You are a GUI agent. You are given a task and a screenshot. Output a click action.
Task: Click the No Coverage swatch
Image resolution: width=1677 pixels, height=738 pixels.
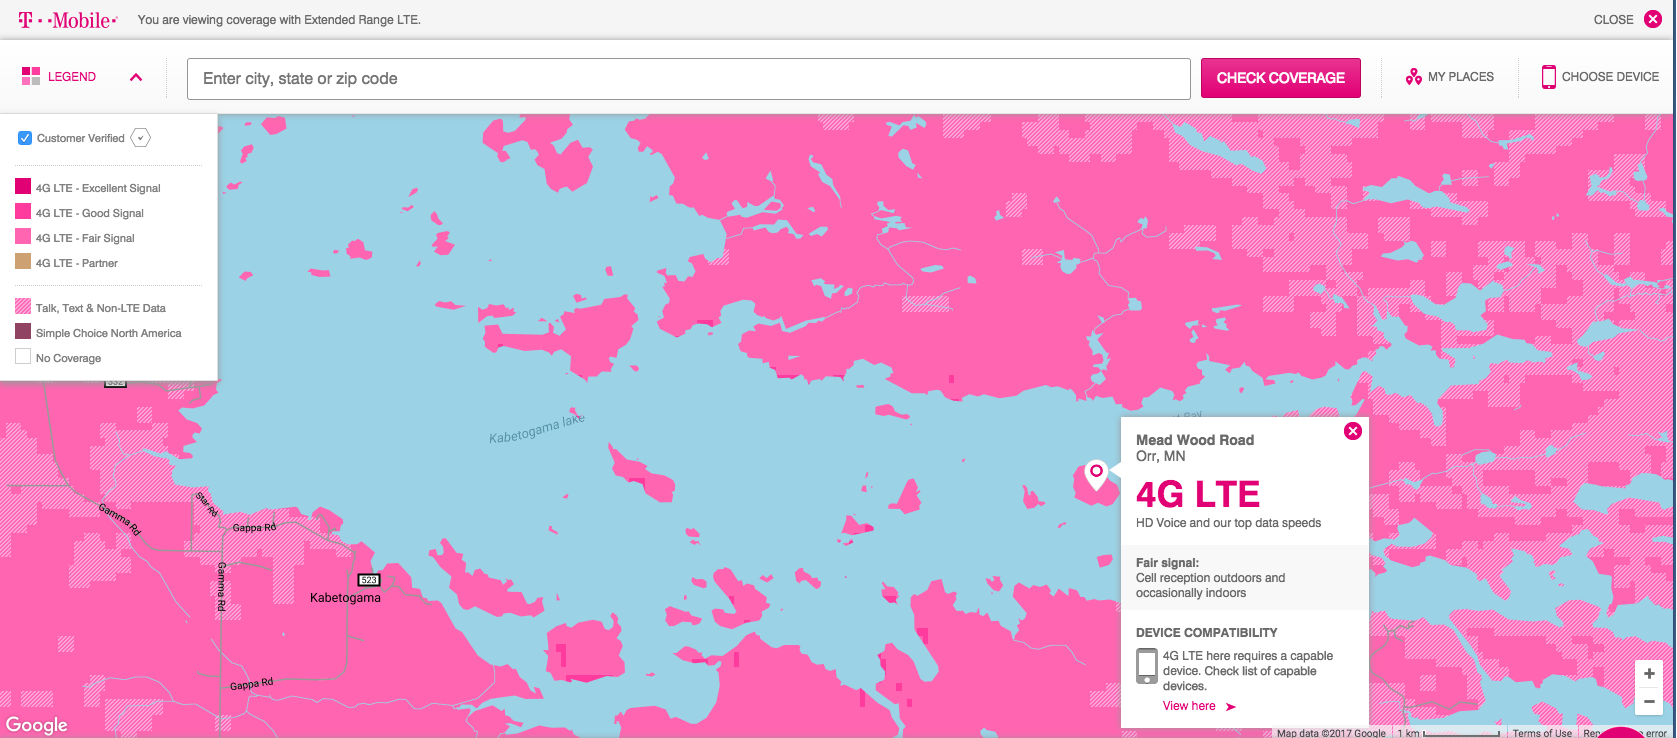point(23,356)
